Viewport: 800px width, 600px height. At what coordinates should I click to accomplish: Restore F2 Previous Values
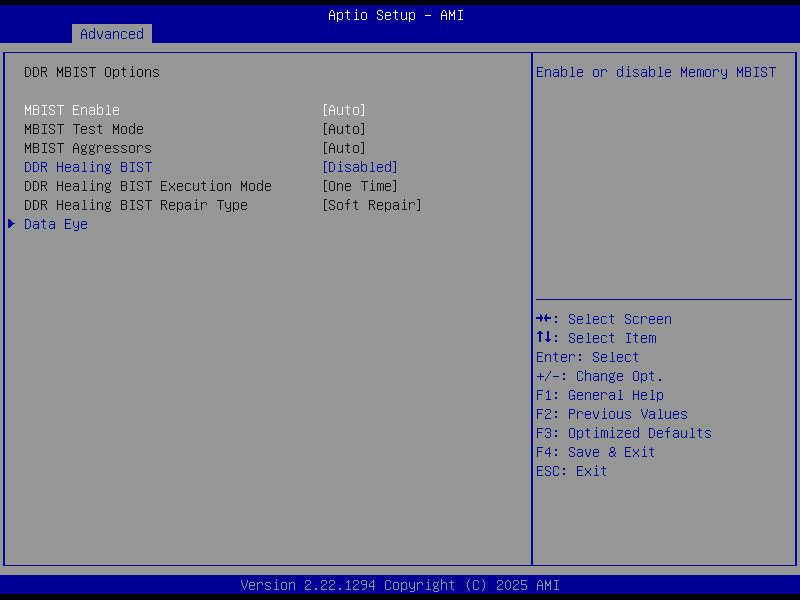pos(610,414)
